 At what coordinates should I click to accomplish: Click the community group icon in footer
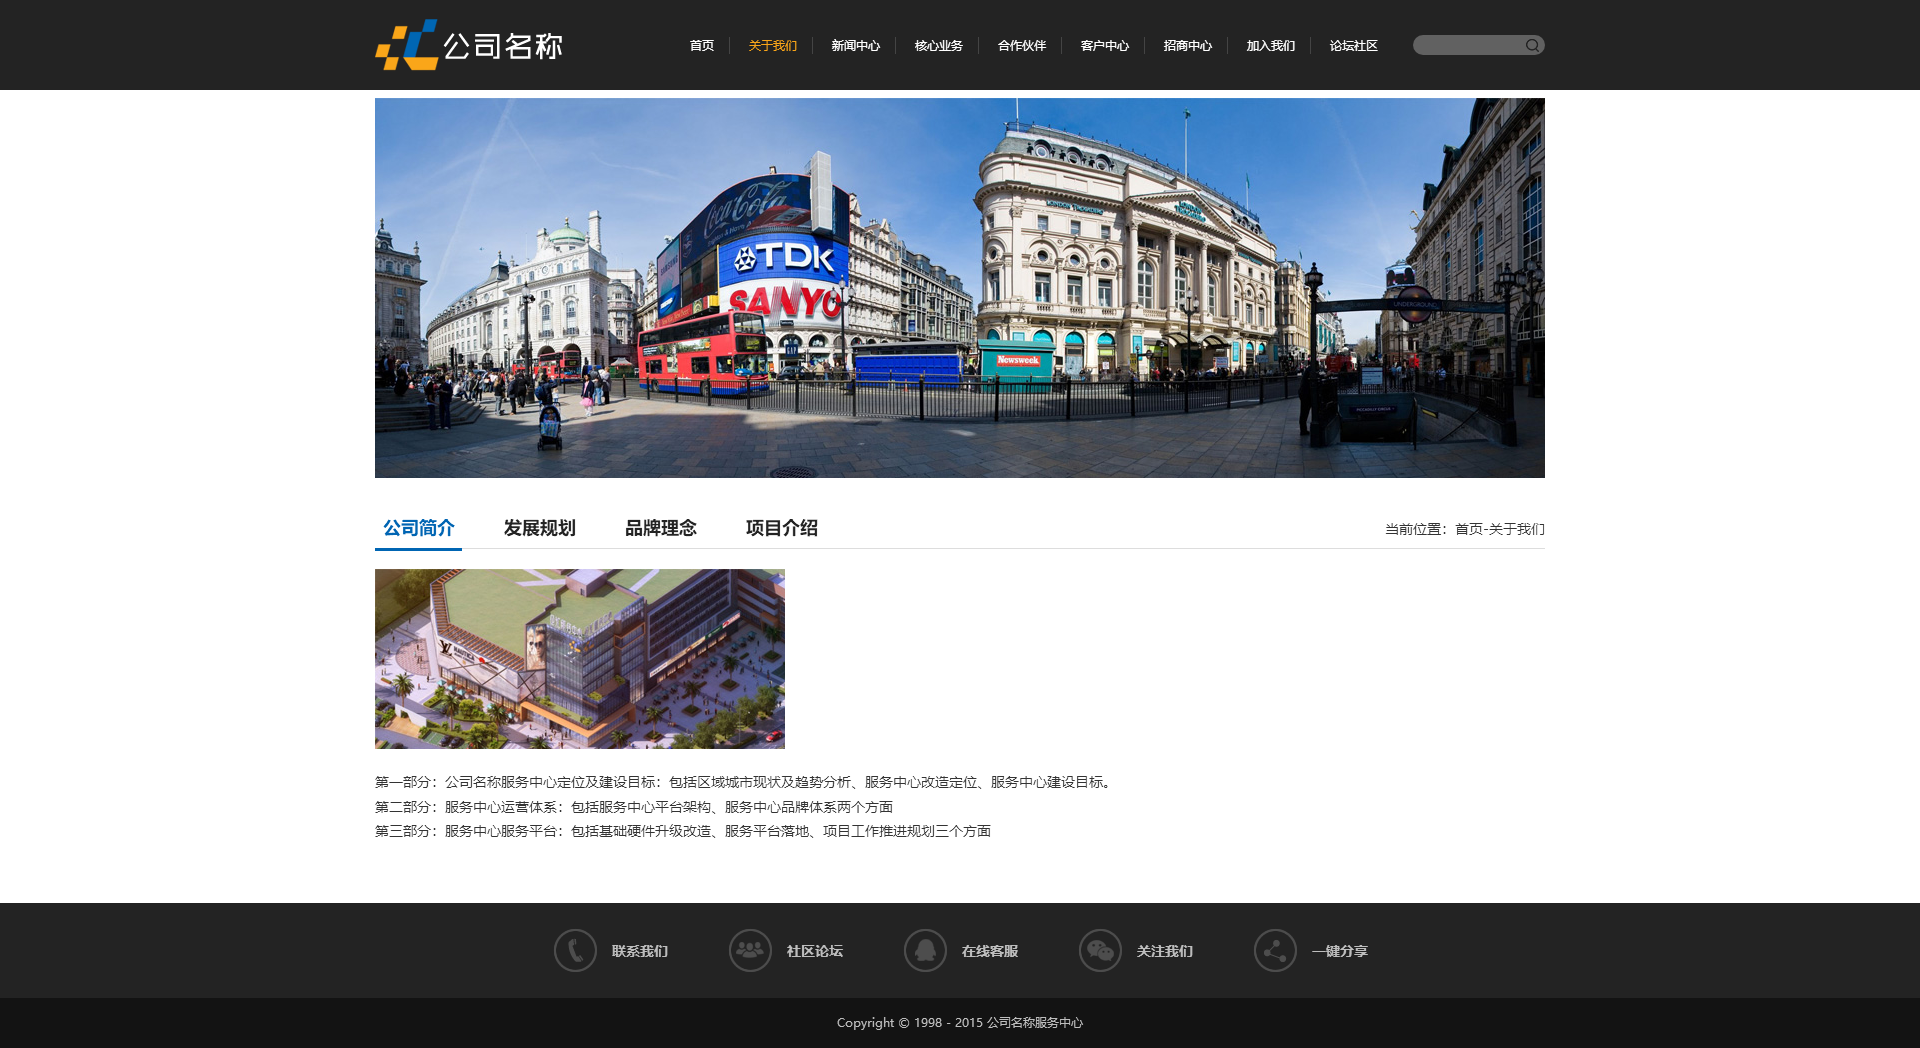[750, 951]
